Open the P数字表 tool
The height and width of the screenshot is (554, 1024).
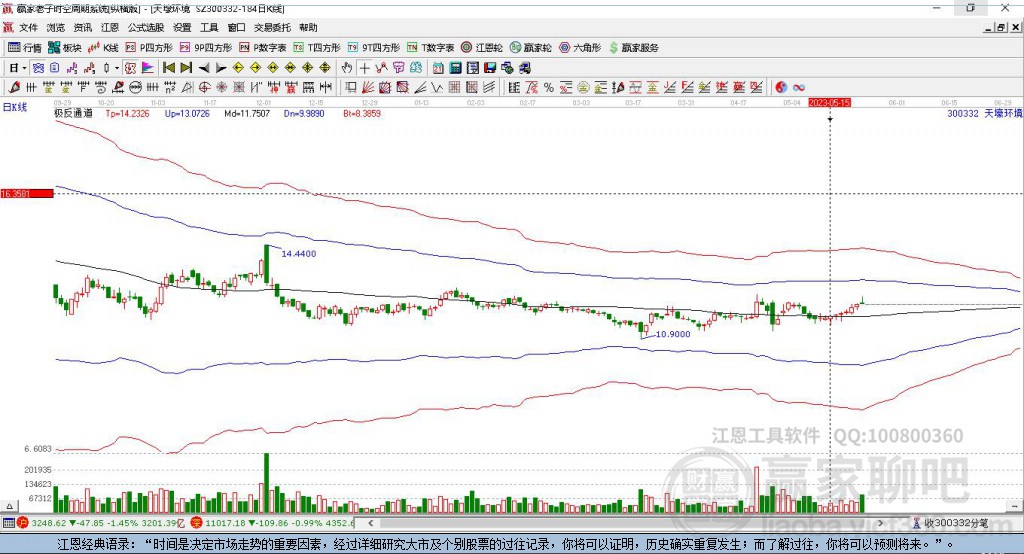click(x=262, y=48)
